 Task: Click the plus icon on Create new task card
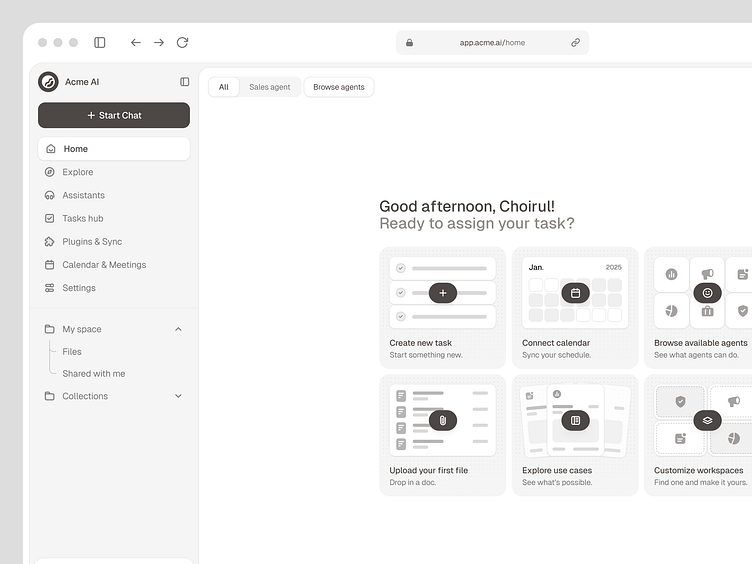(x=443, y=293)
